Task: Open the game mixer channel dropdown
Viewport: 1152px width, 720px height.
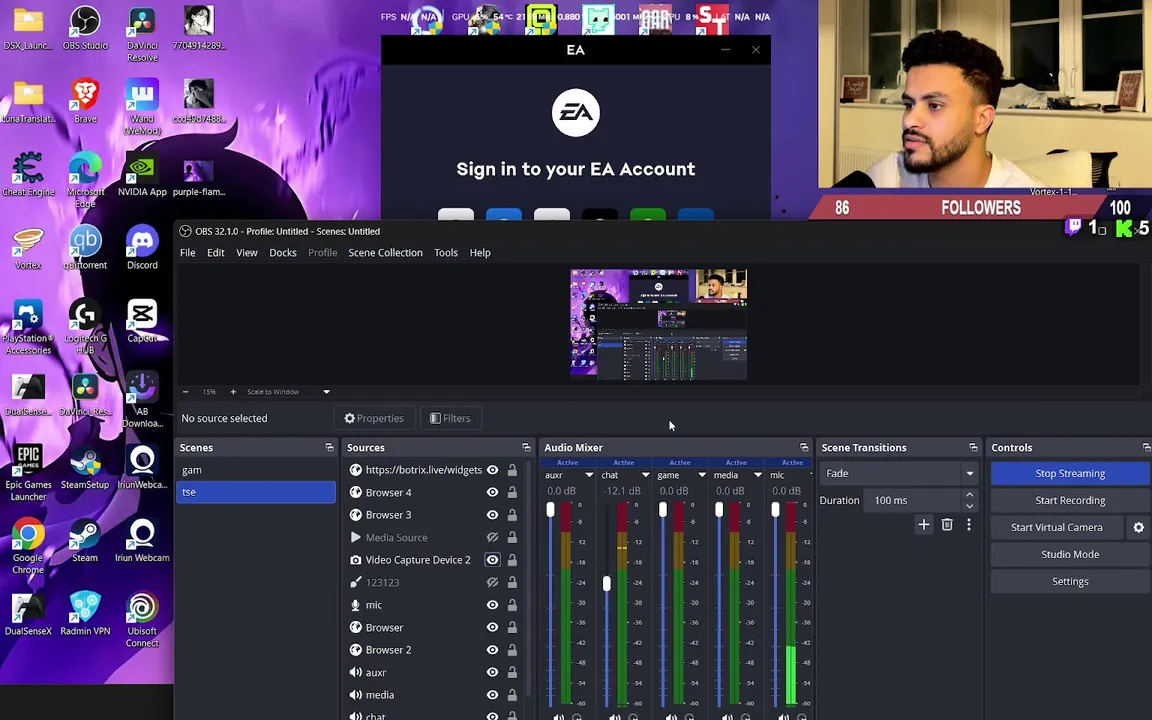Action: click(702, 475)
